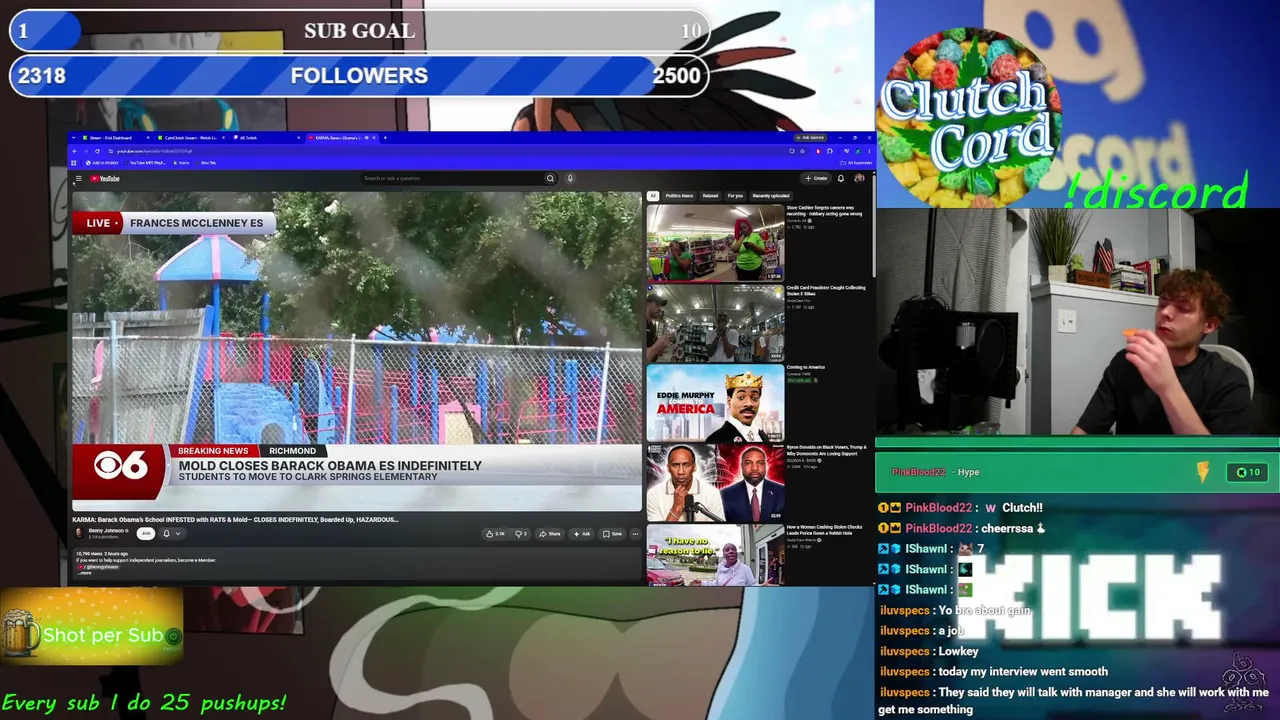
Task: Click the YouTube search magnifier button
Action: [549, 179]
